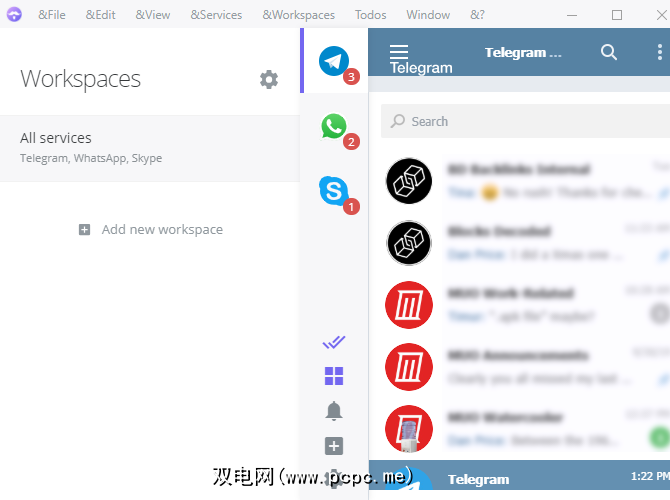
Task: Open the &? help menu
Action: pyautogui.click(x=477, y=15)
